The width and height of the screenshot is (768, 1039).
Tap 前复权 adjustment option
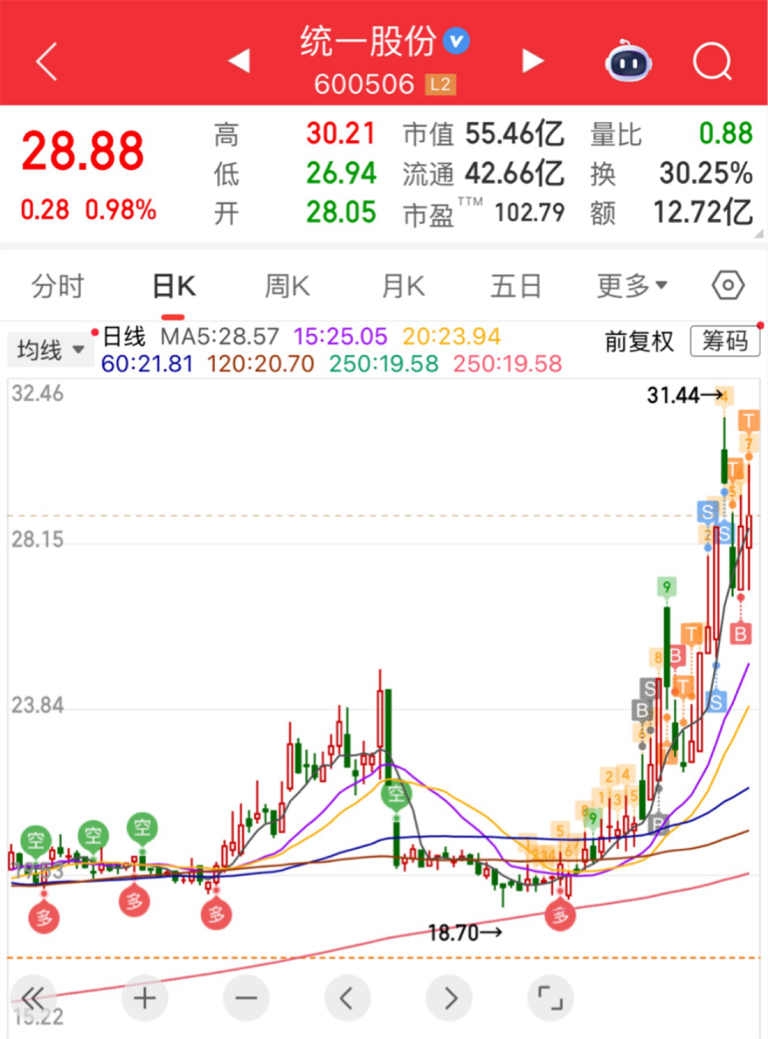click(639, 342)
